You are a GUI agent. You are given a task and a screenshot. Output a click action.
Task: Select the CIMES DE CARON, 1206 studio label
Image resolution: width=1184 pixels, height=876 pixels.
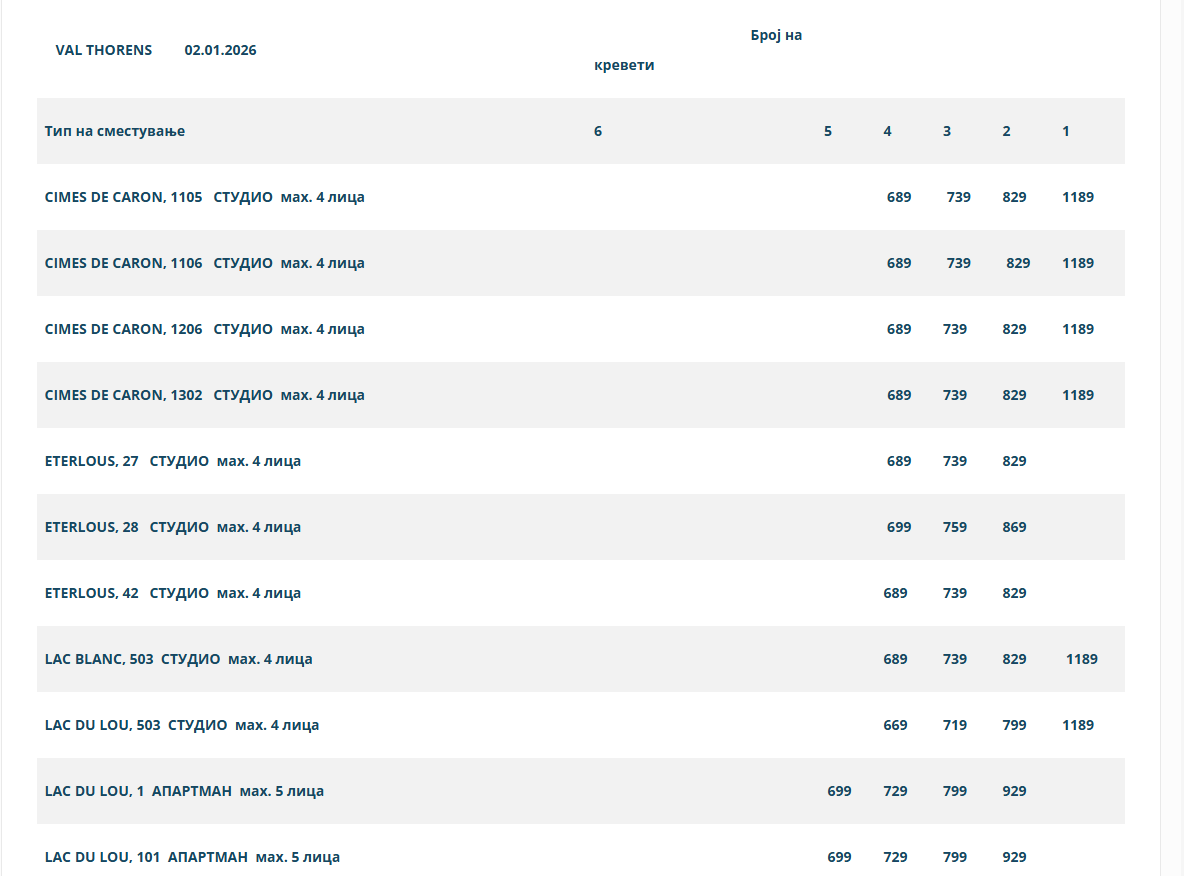pyautogui.click(x=204, y=329)
